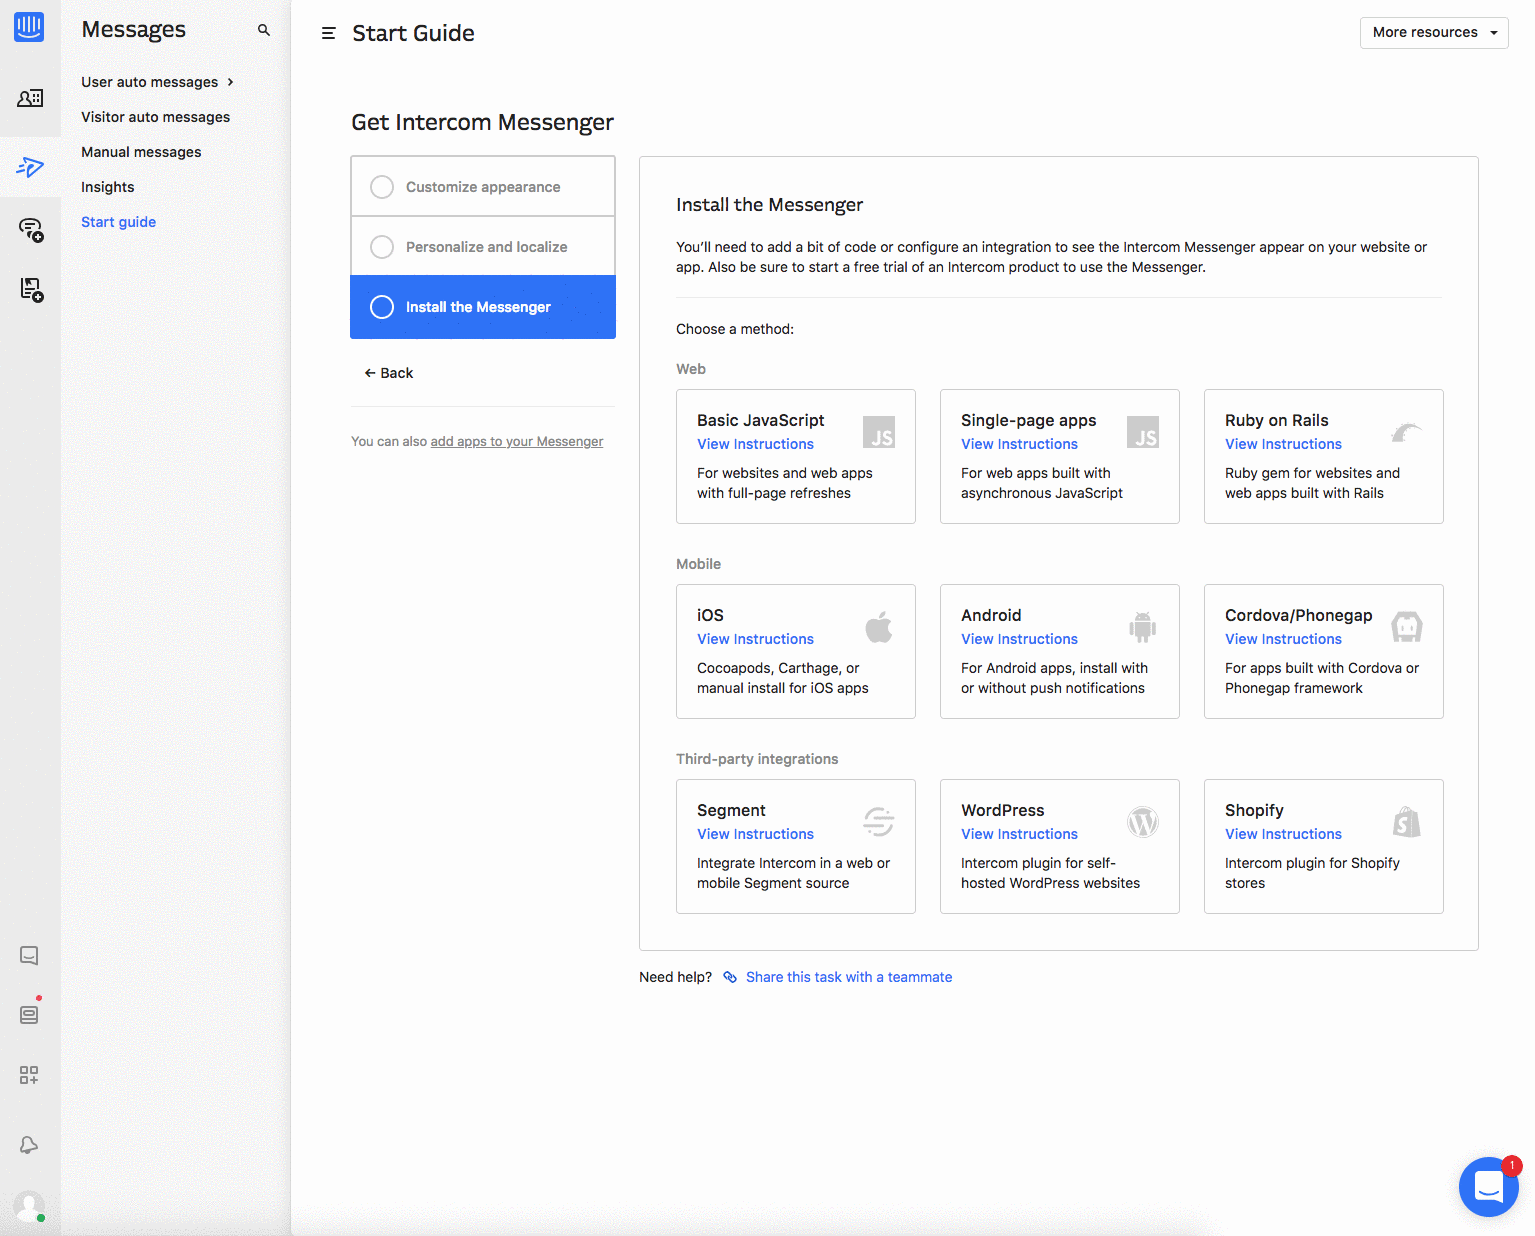Click the 'Install the Messenger' step label
Image resolution: width=1535 pixels, height=1236 pixels.
[478, 307]
